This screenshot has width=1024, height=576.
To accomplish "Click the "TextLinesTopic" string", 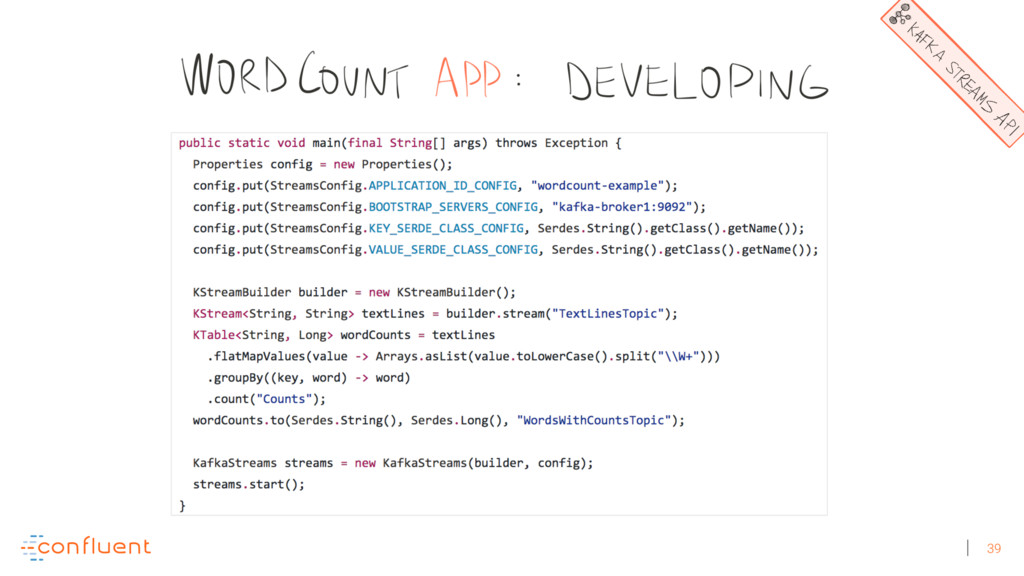I will 608,313.
